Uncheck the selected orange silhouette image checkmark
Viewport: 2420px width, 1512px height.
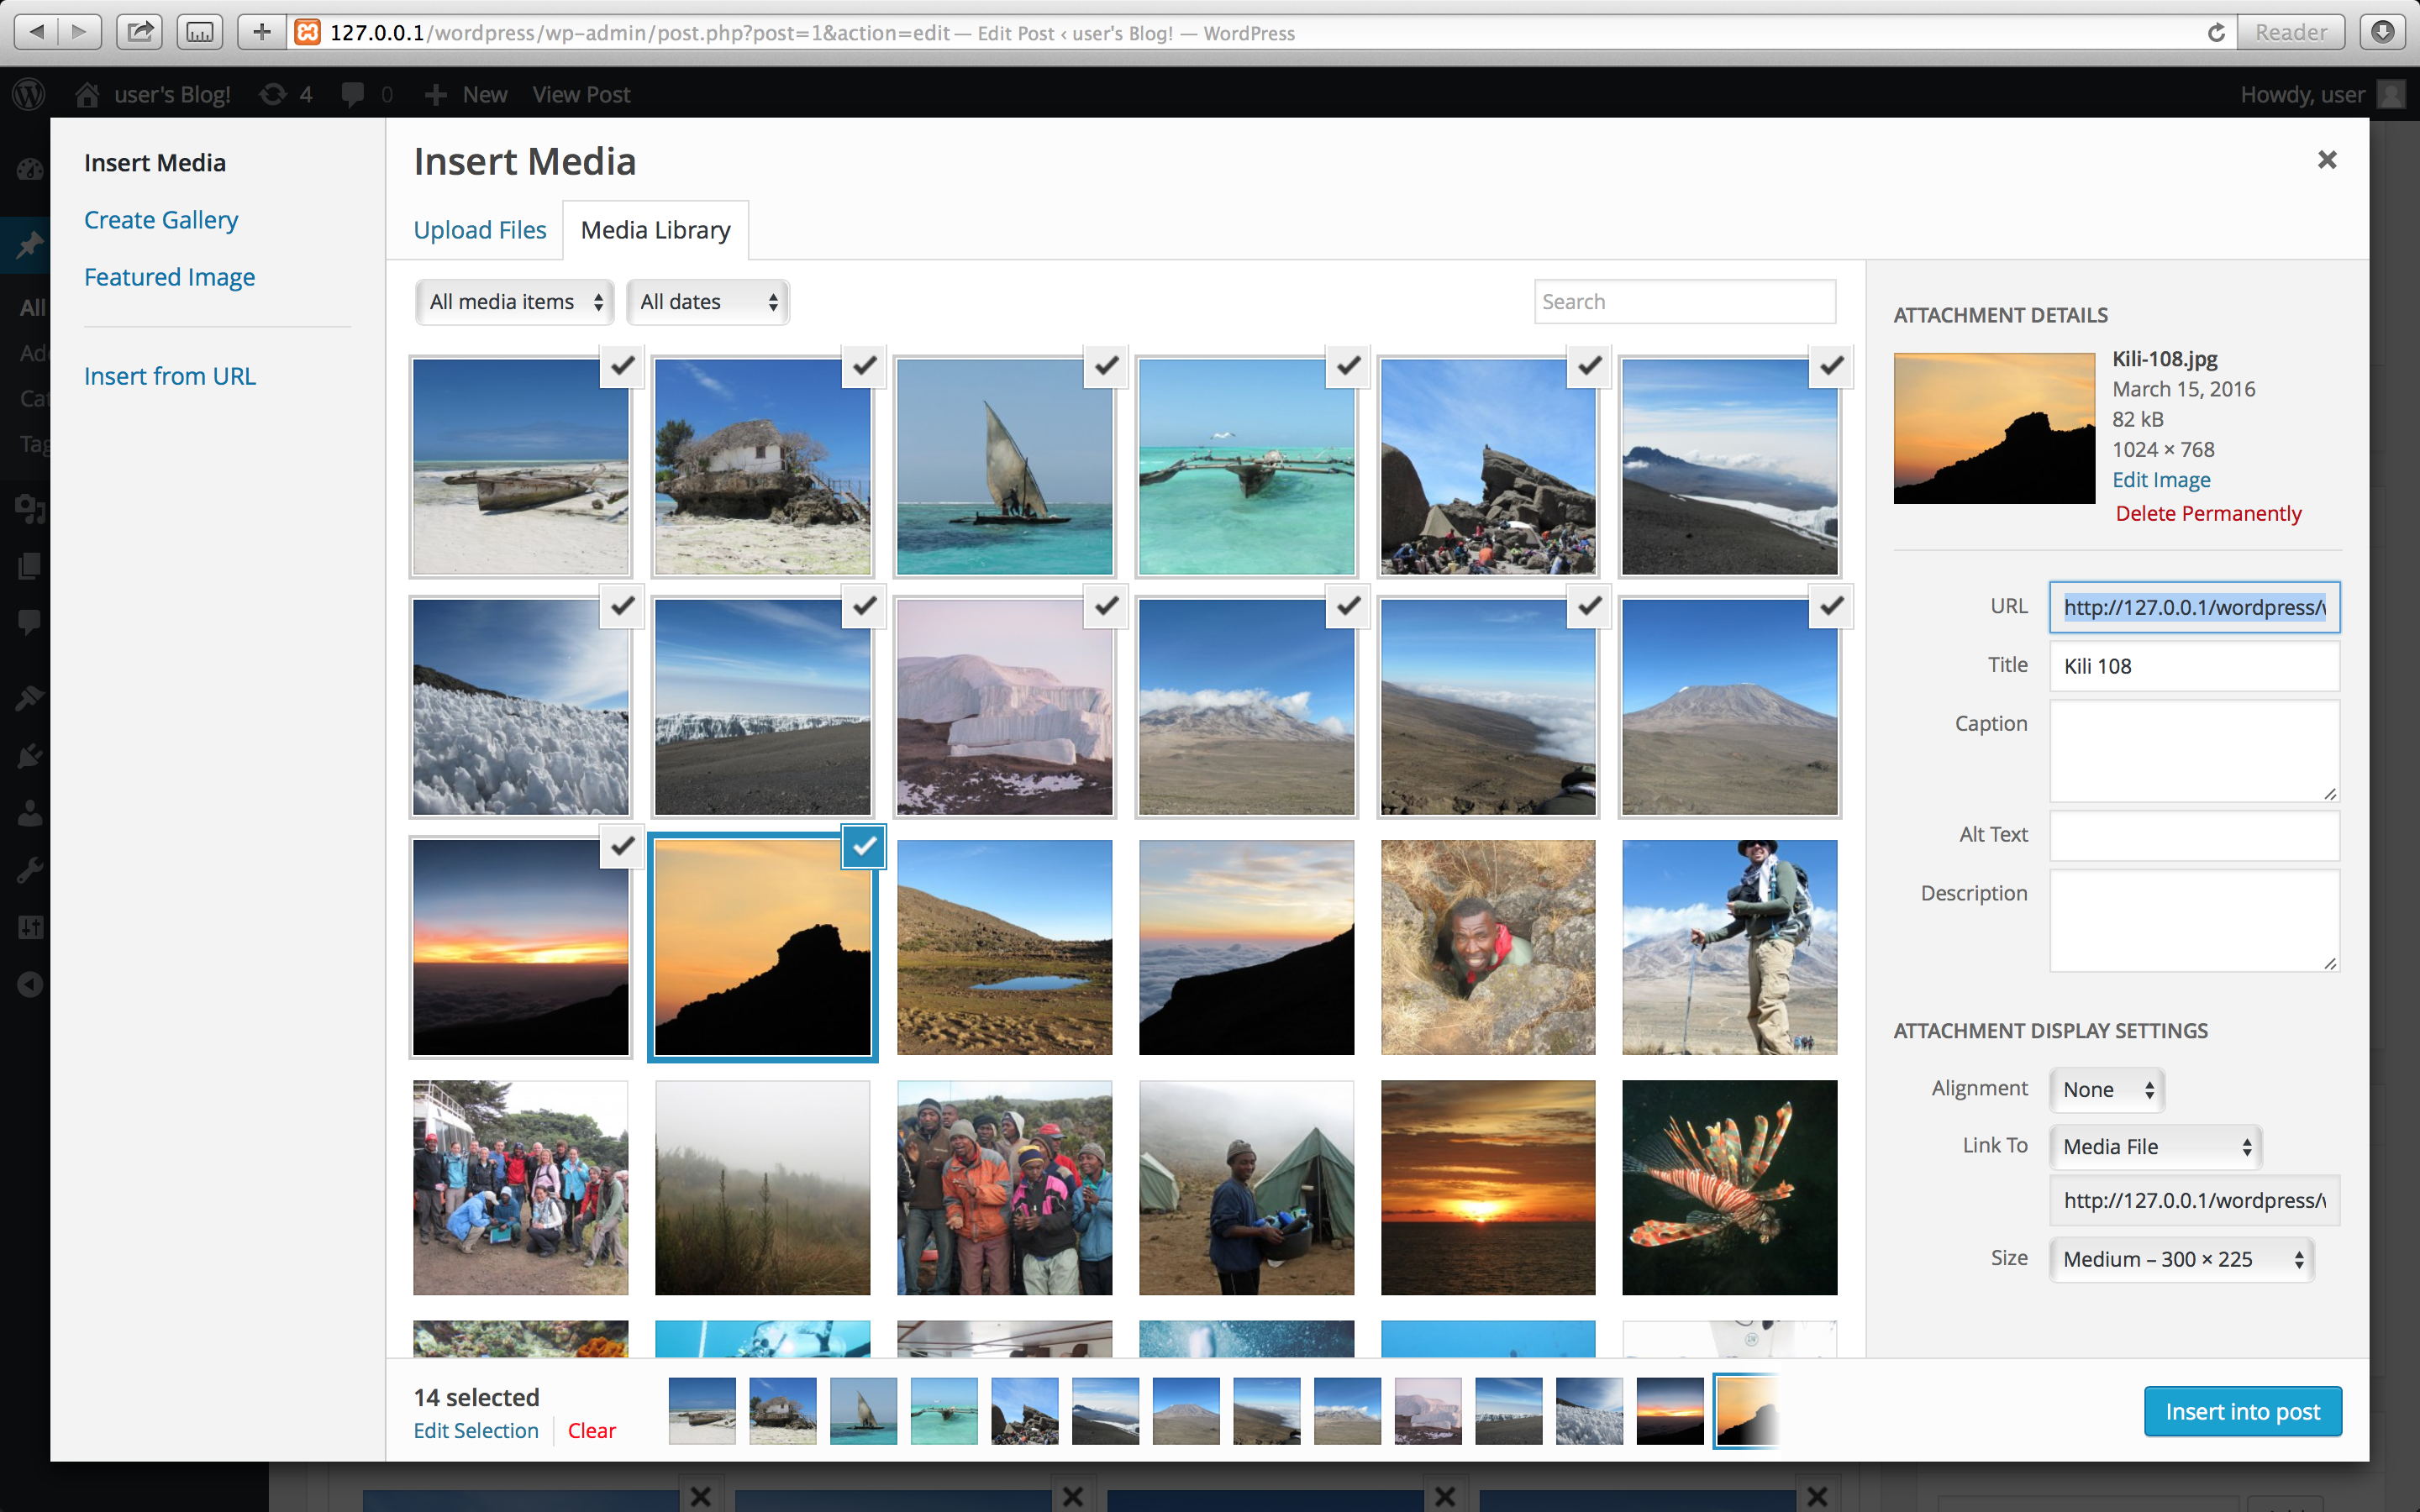coord(864,847)
